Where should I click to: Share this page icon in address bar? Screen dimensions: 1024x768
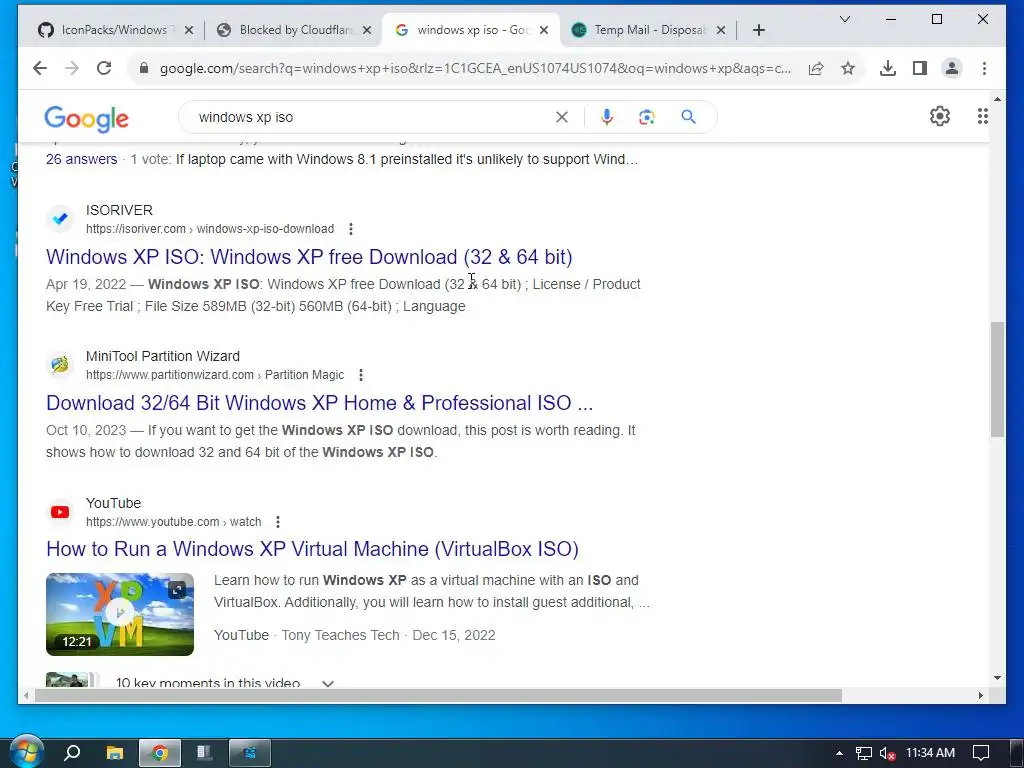tap(816, 68)
